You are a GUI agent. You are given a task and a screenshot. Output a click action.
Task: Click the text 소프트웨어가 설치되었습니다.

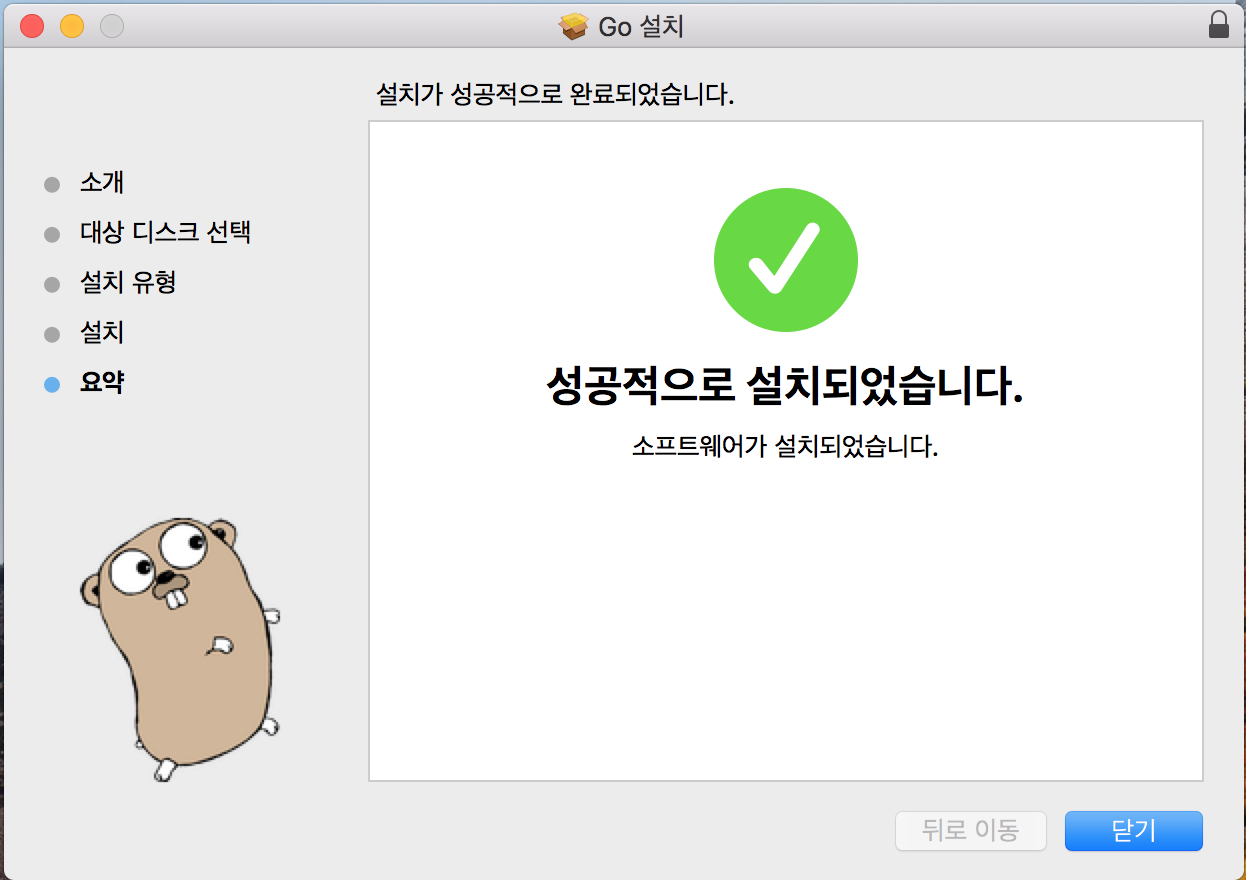point(785,446)
